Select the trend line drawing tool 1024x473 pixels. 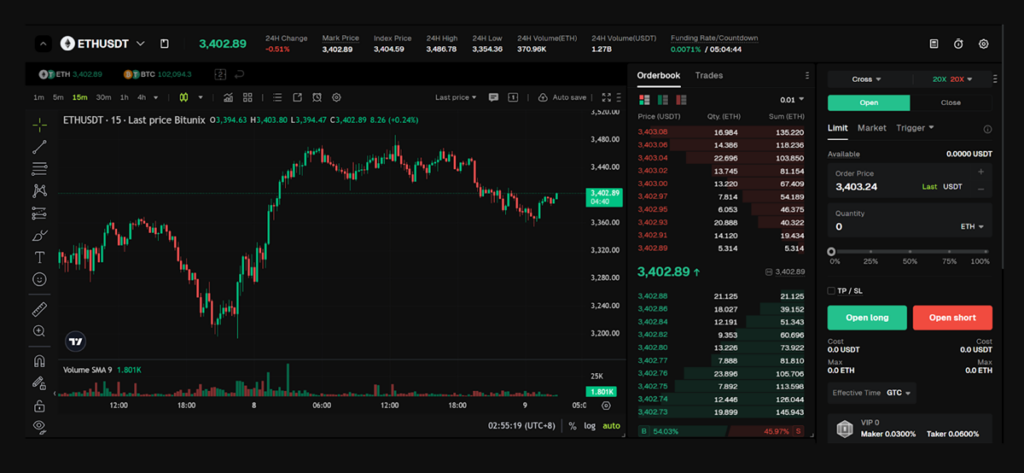tap(39, 146)
